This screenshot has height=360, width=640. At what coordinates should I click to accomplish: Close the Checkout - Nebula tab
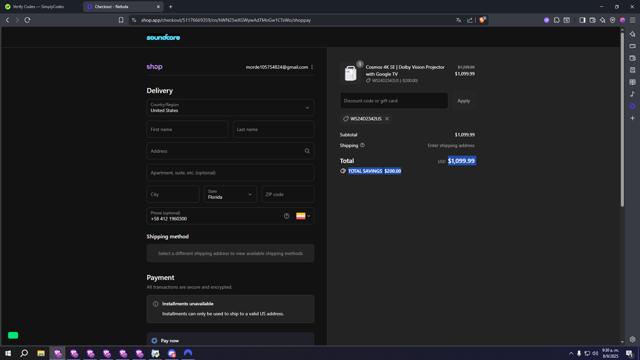coord(158,7)
